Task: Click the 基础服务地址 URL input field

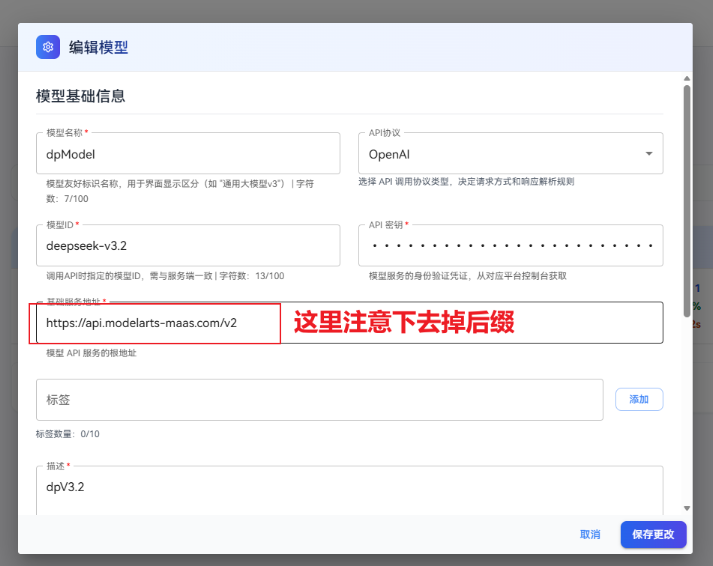Action: point(350,323)
